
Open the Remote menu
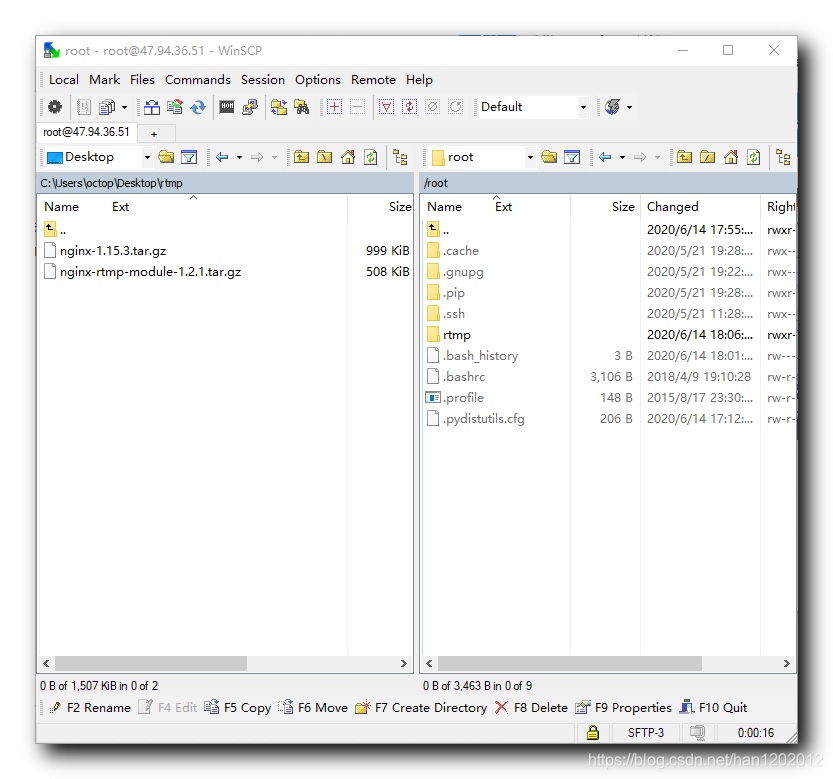click(373, 80)
